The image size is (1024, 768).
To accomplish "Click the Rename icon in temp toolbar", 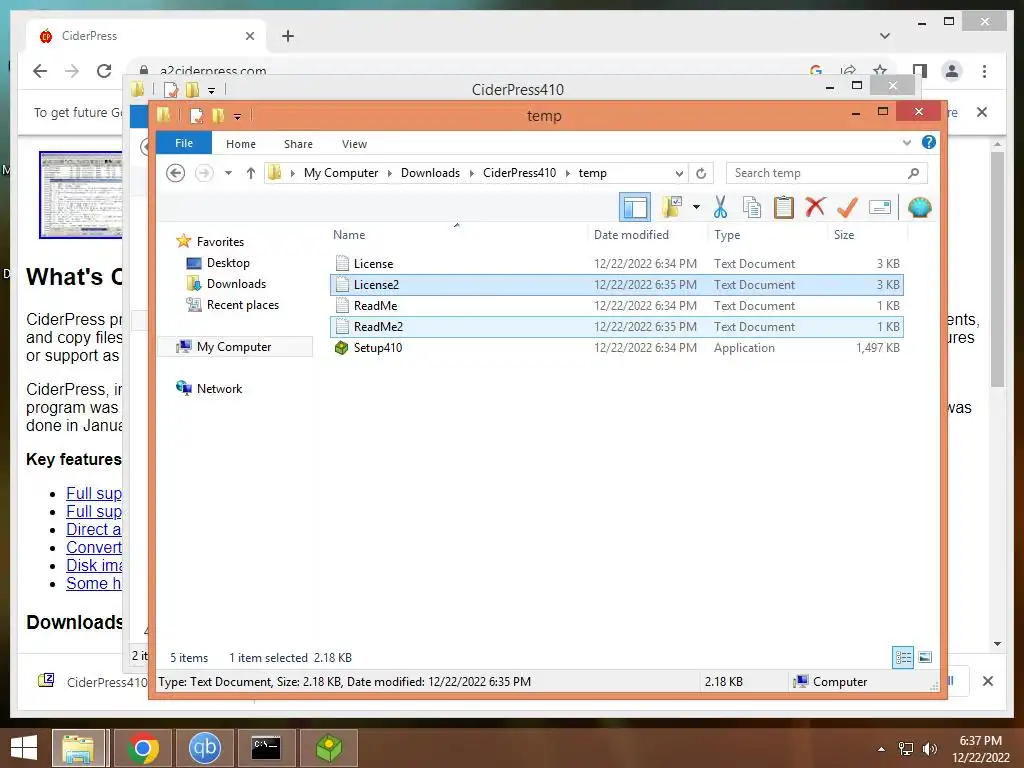I will point(880,208).
